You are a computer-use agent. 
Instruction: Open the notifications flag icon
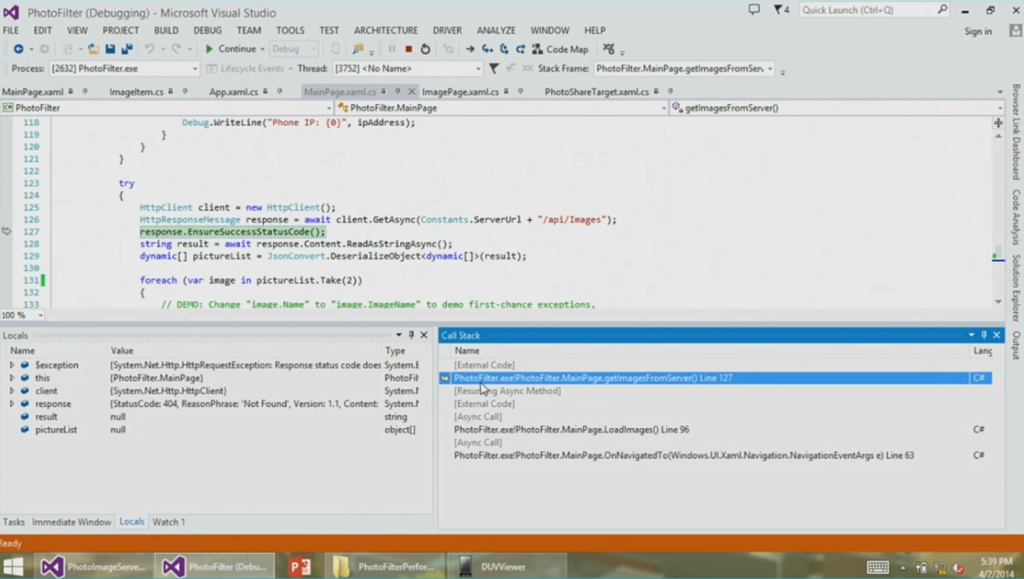point(781,10)
